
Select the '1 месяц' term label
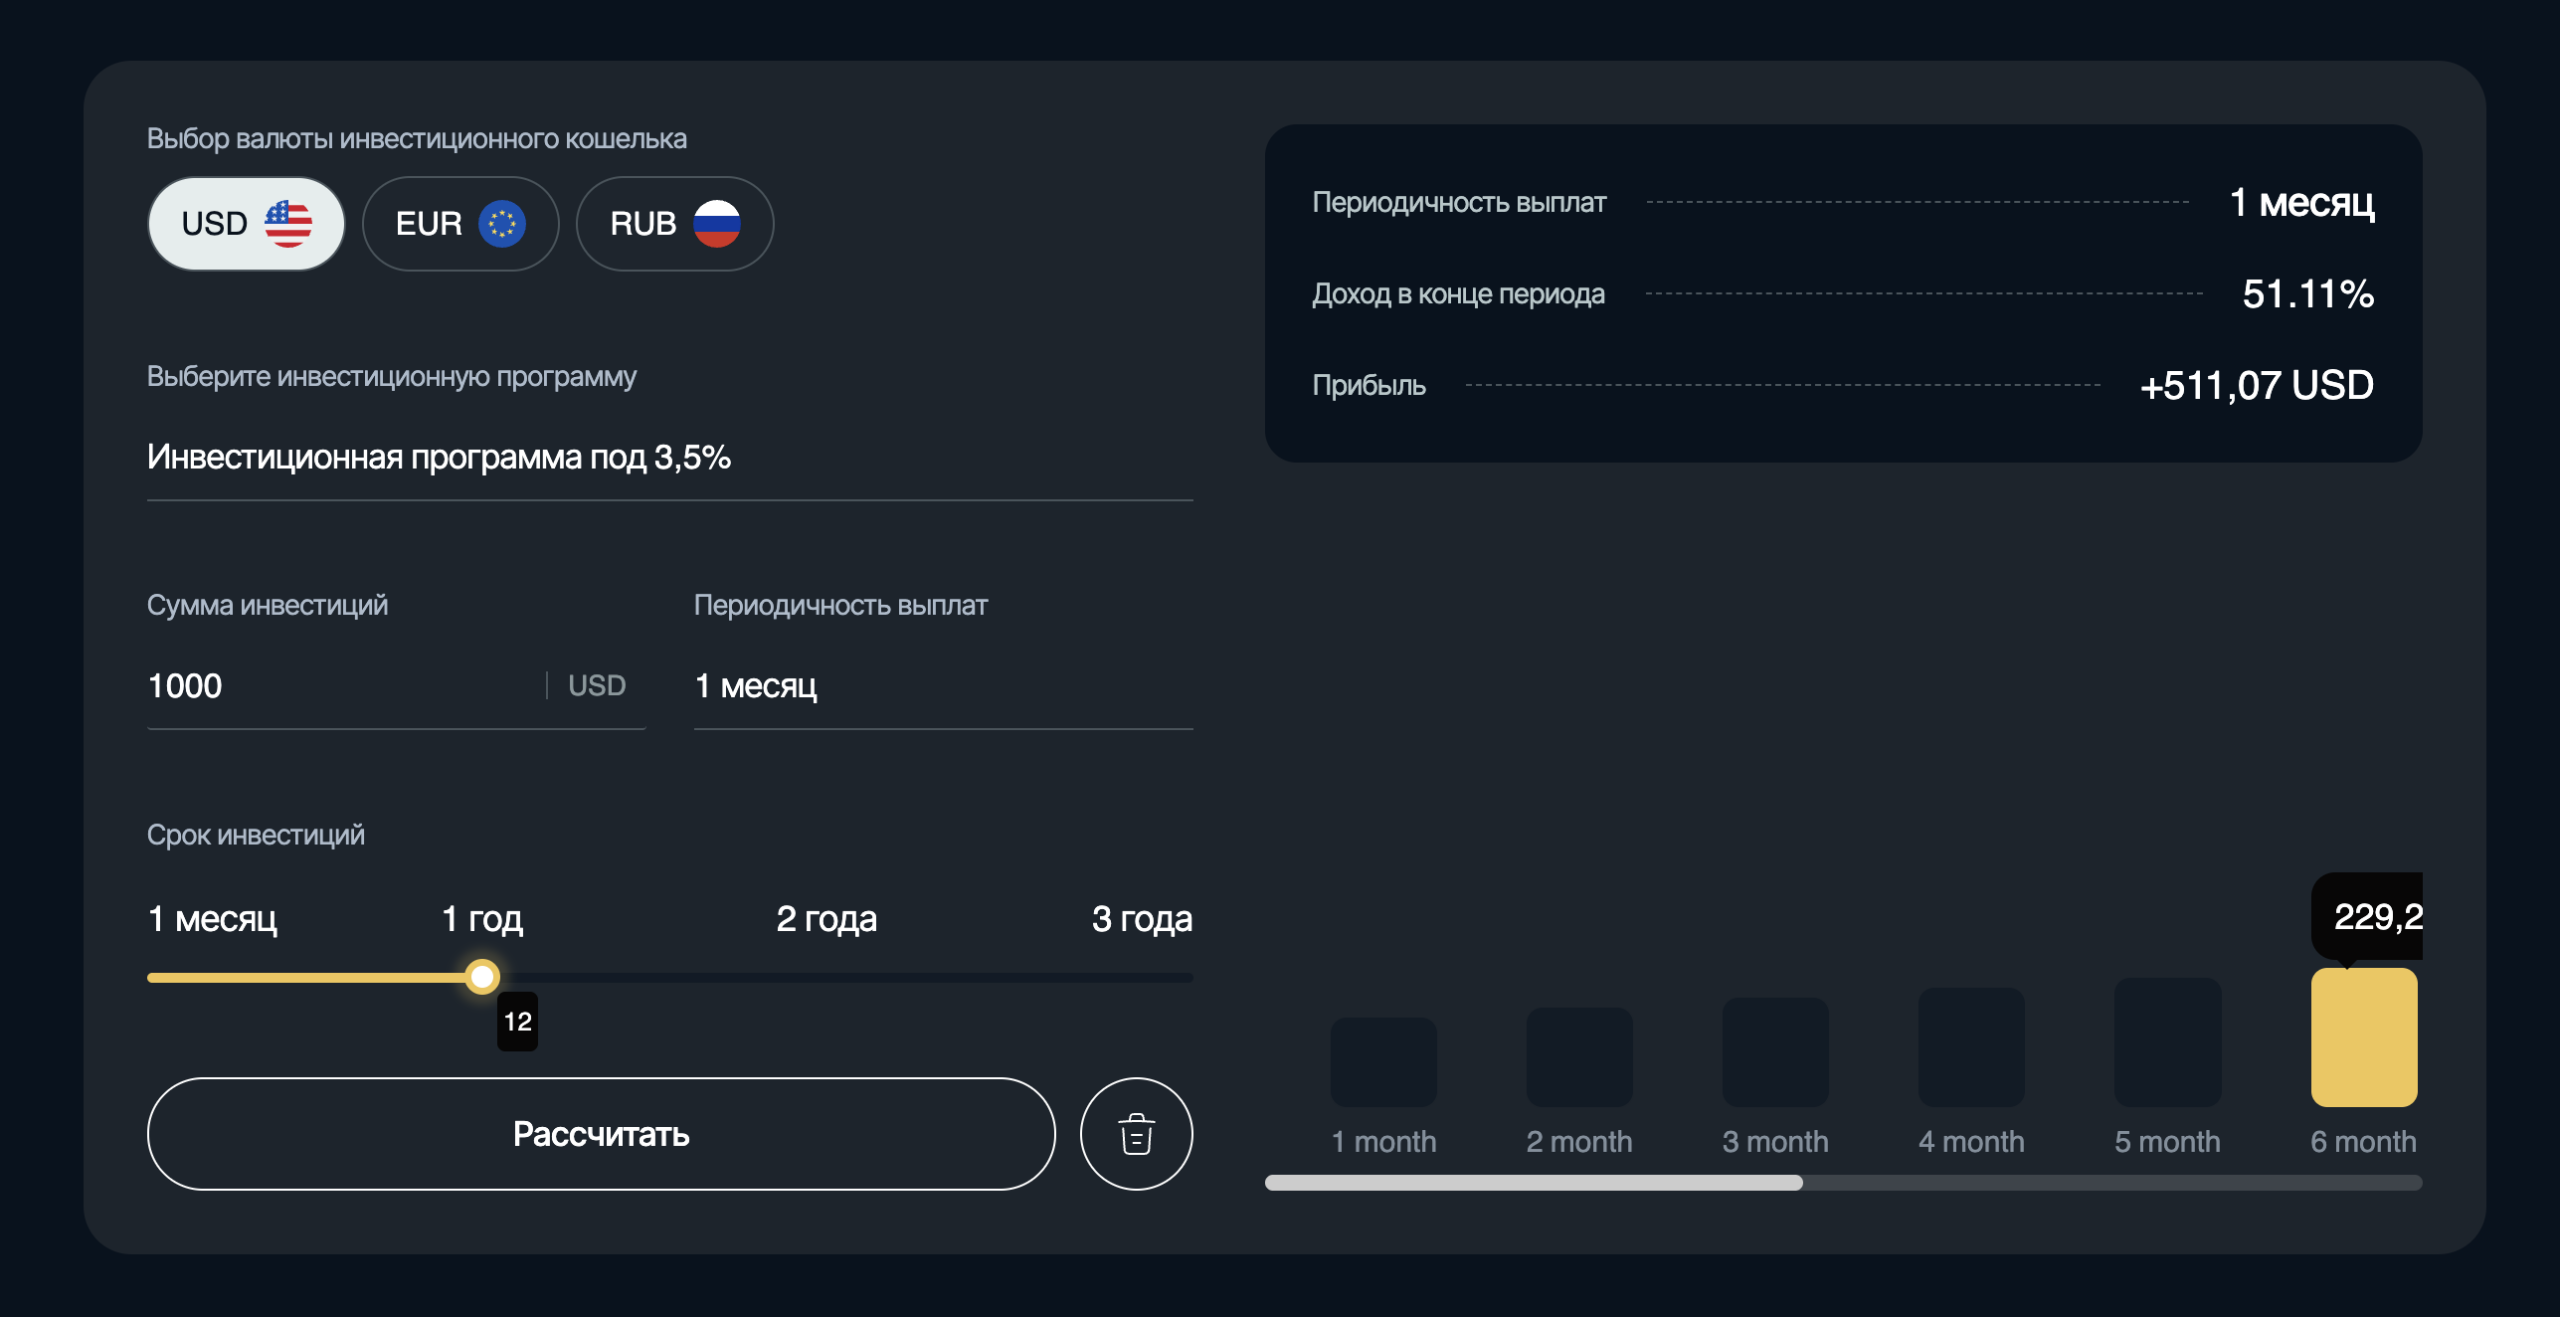click(x=212, y=918)
